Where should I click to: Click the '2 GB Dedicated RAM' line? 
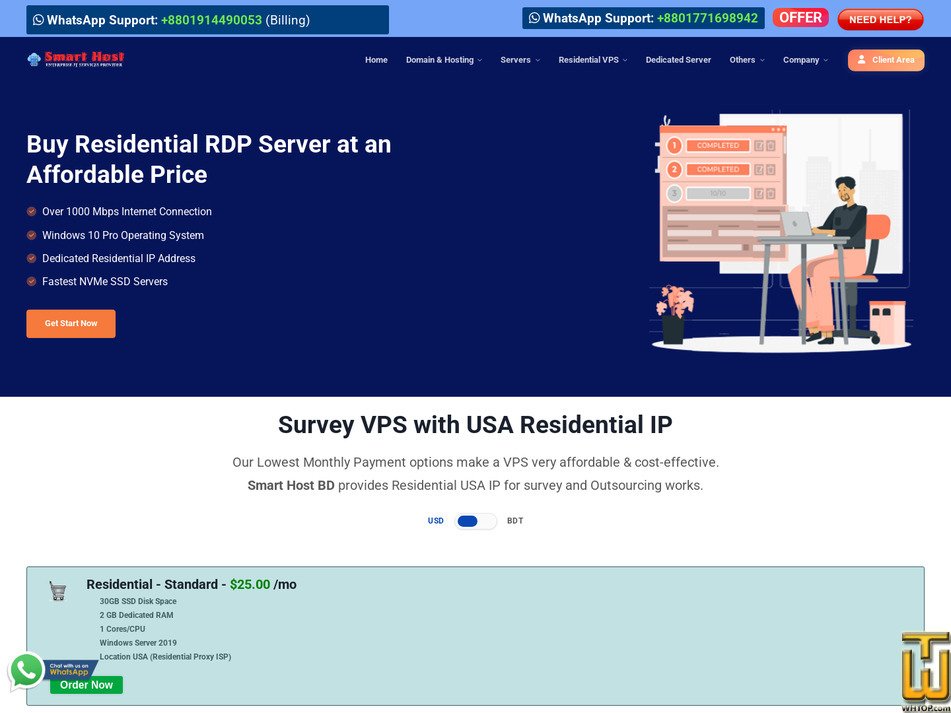(x=136, y=615)
